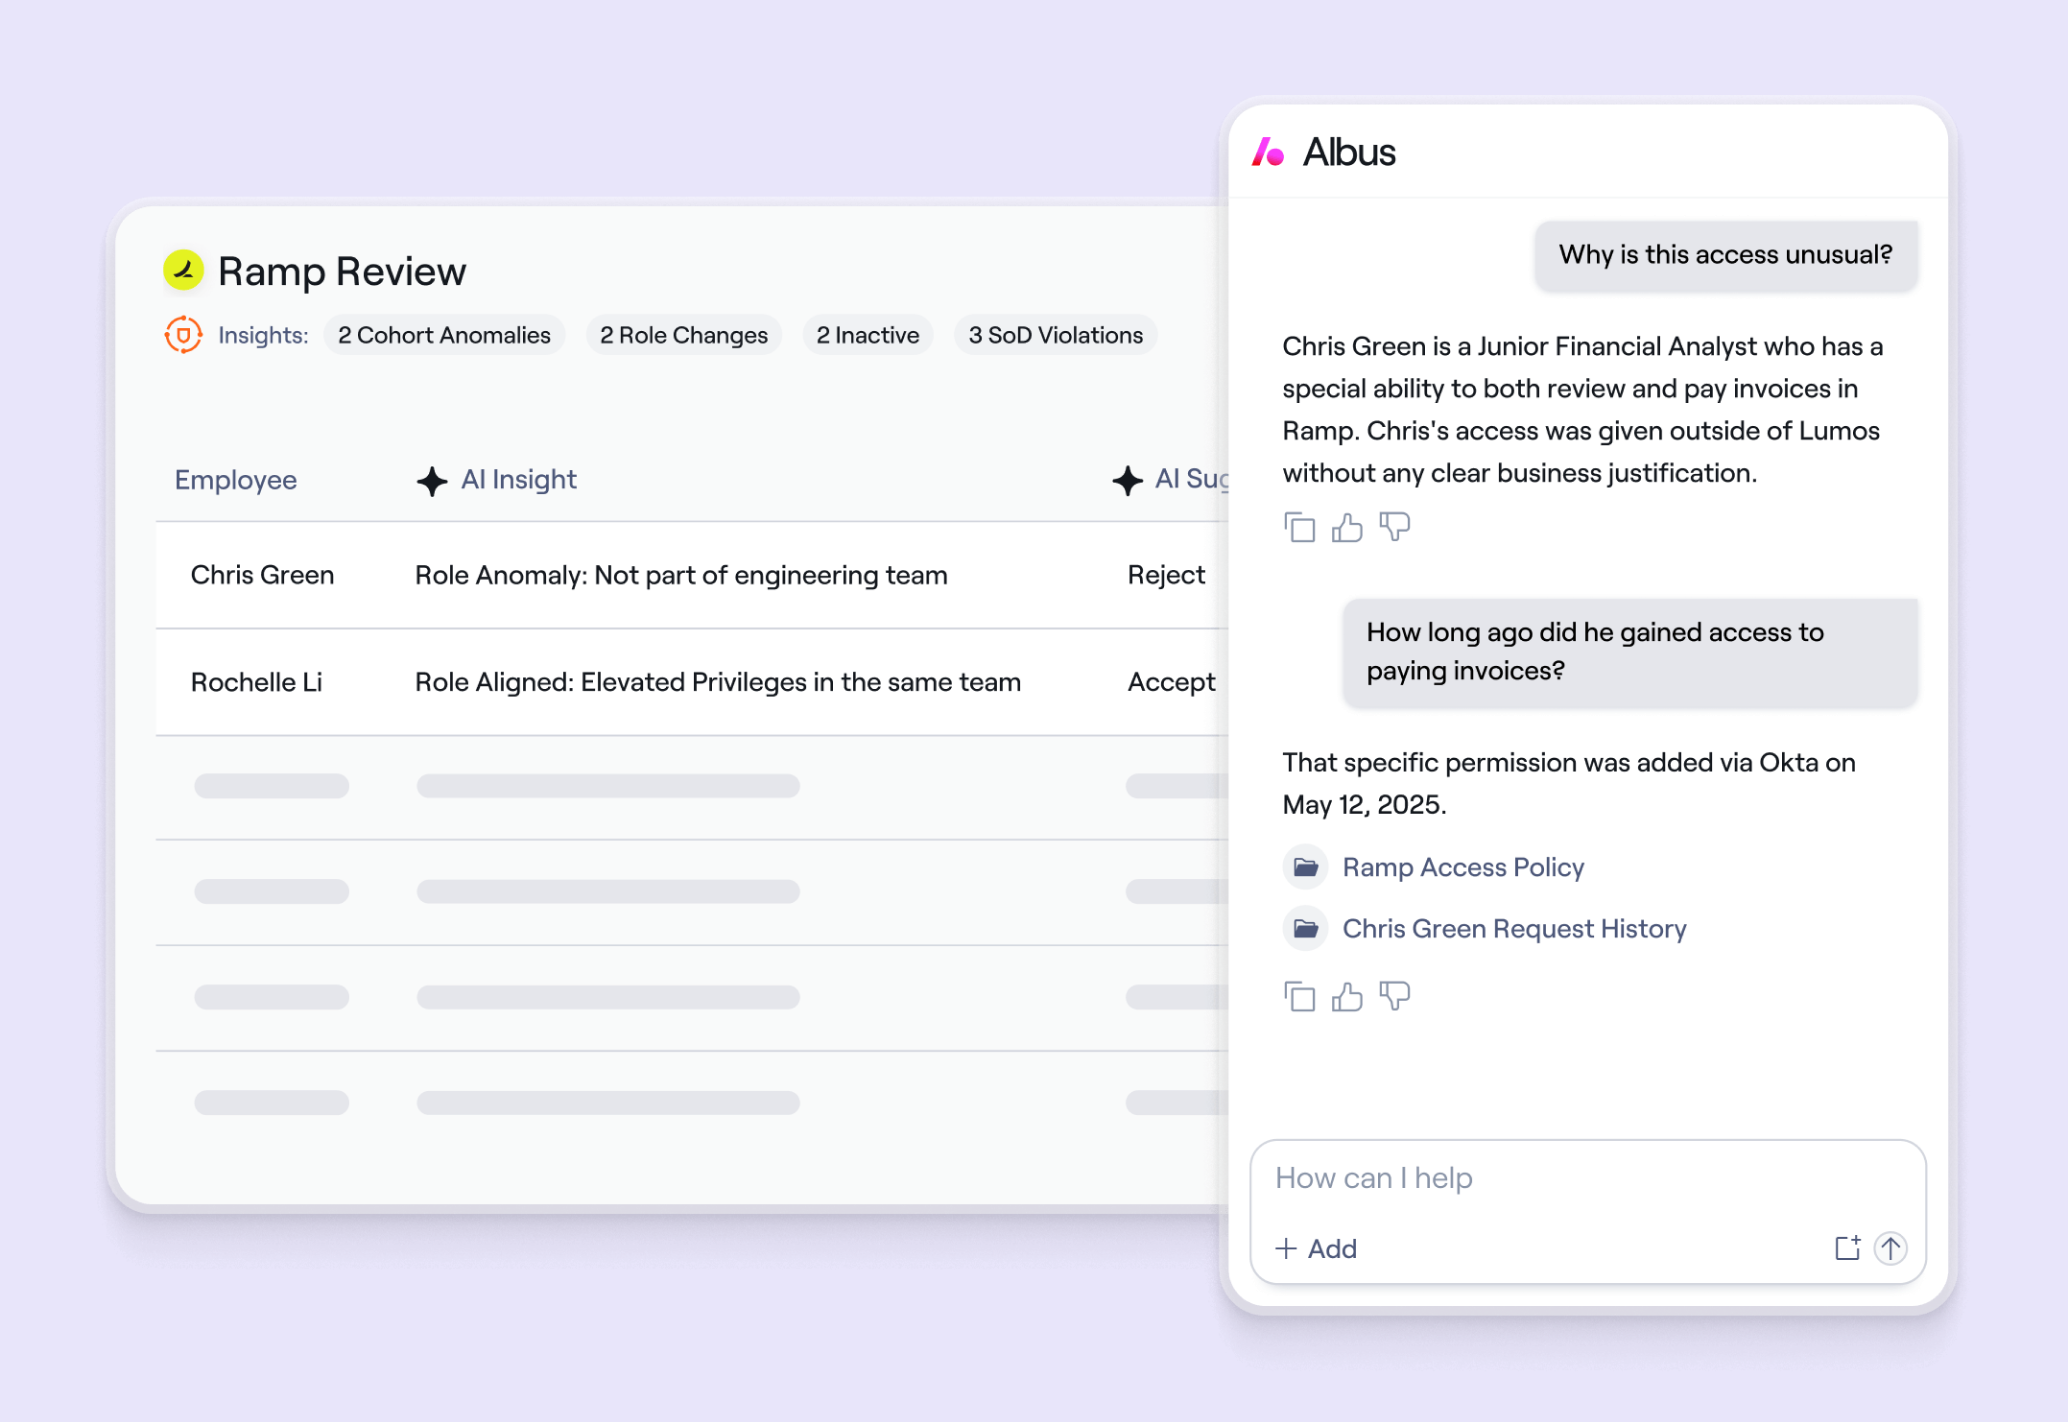Thumbs down the Junior Financial Analyst response

[1395, 527]
